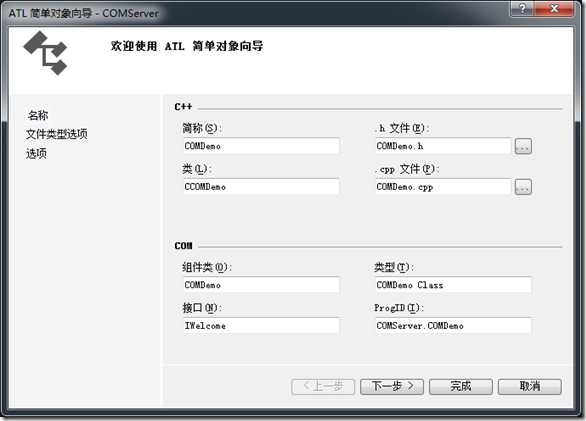The height and width of the screenshot is (421, 586).
Task: Go to 文件类型选项 page
Action: (x=57, y=134)
